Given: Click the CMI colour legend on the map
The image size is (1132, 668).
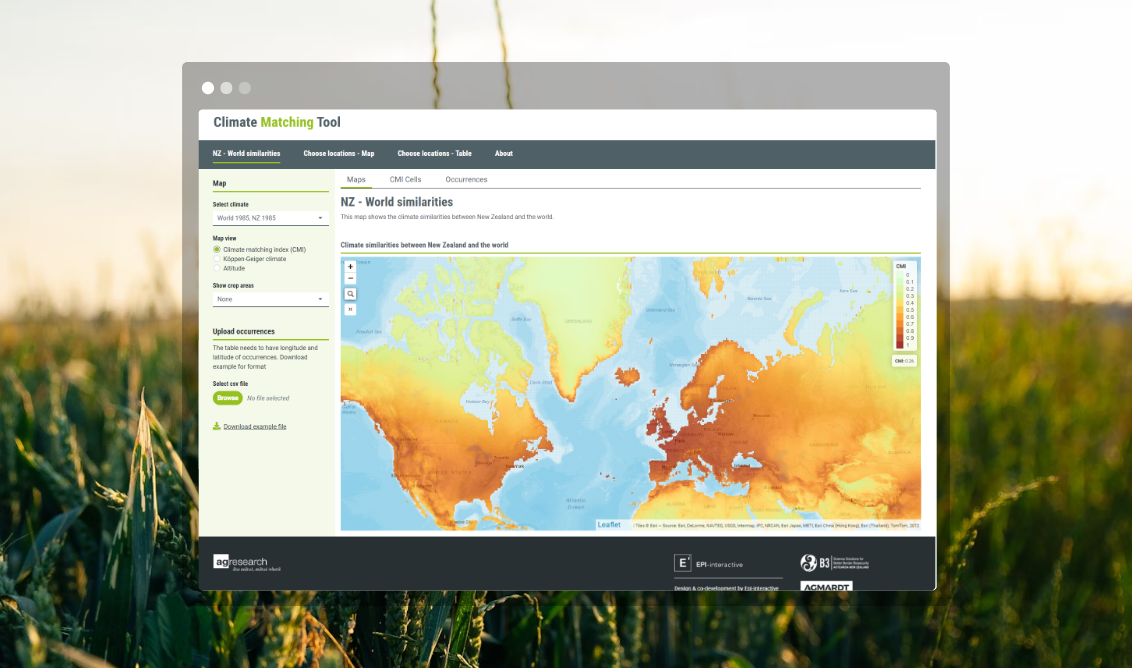Looking at the screenshot, I should [x=905, y=306].
